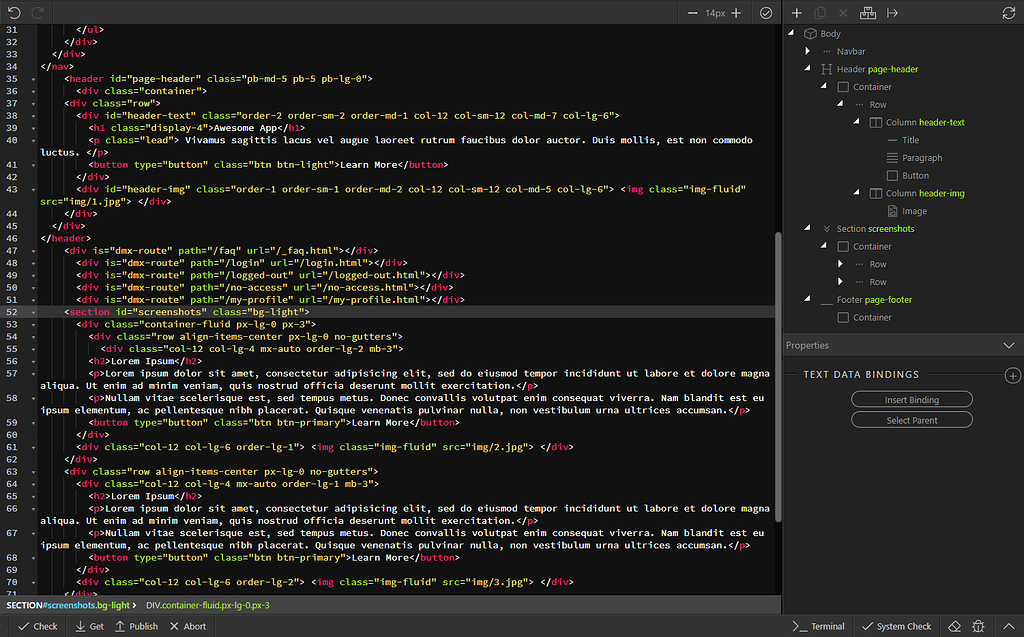Image resolution: width=1024 pixels, height=637 pixels.
Task: Click the delete X icon above the DOM tree
Action: (843, 13)
